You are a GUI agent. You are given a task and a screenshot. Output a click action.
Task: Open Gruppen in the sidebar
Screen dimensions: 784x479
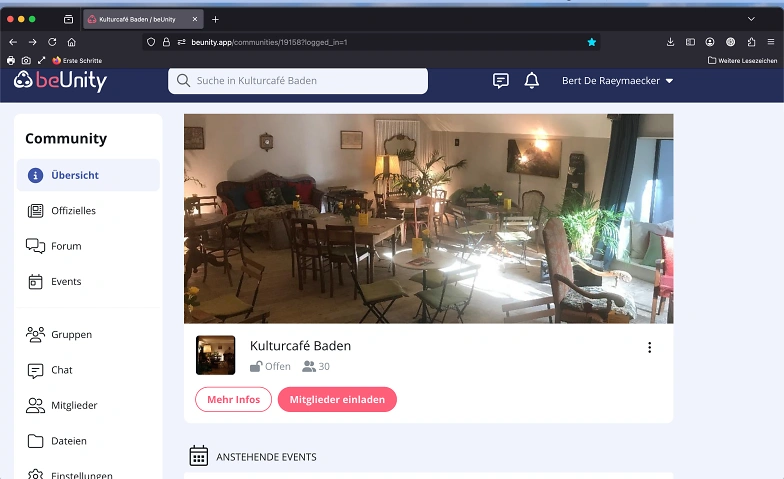(x=88, y=334)
